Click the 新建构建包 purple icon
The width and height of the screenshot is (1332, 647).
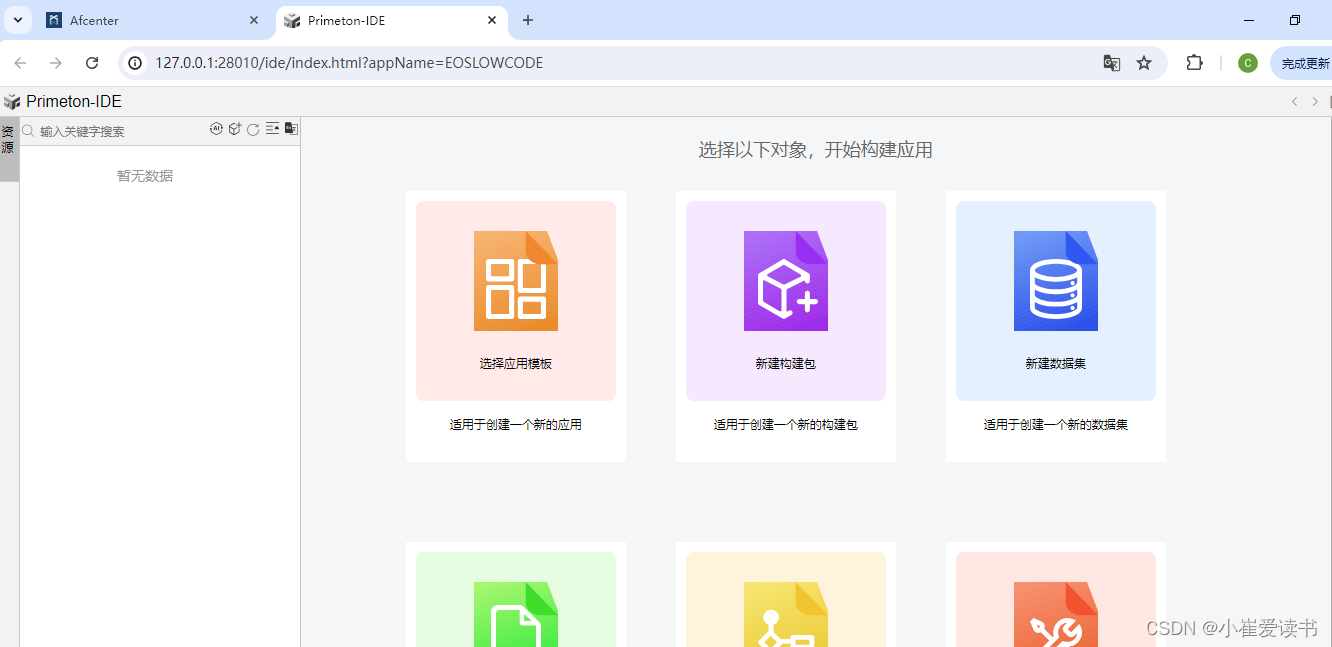tap(786, 281)
